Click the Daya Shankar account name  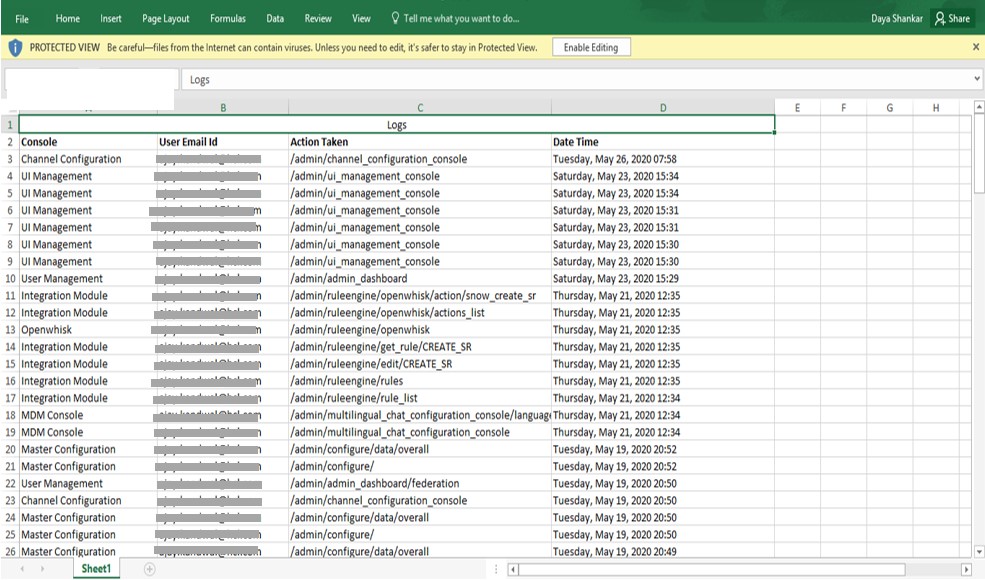(x=896, y=18)
